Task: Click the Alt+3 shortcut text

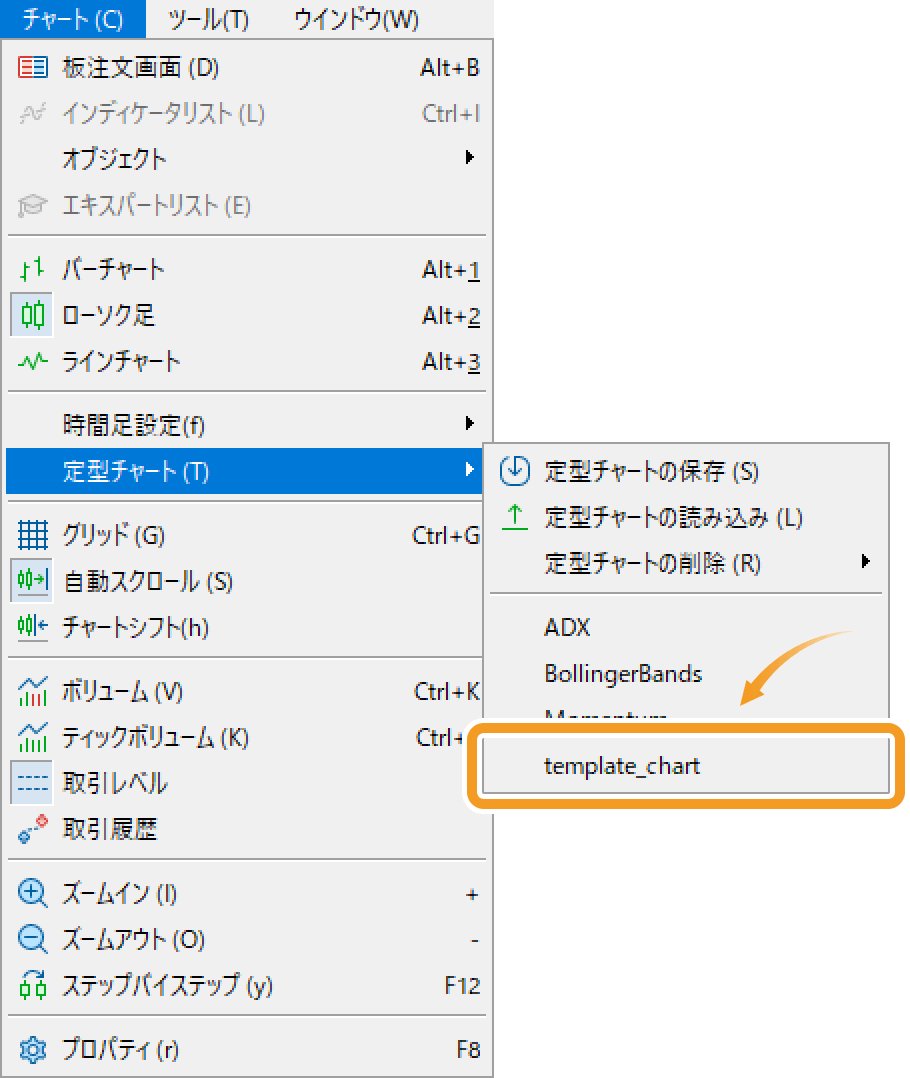Action: (451, 361)
